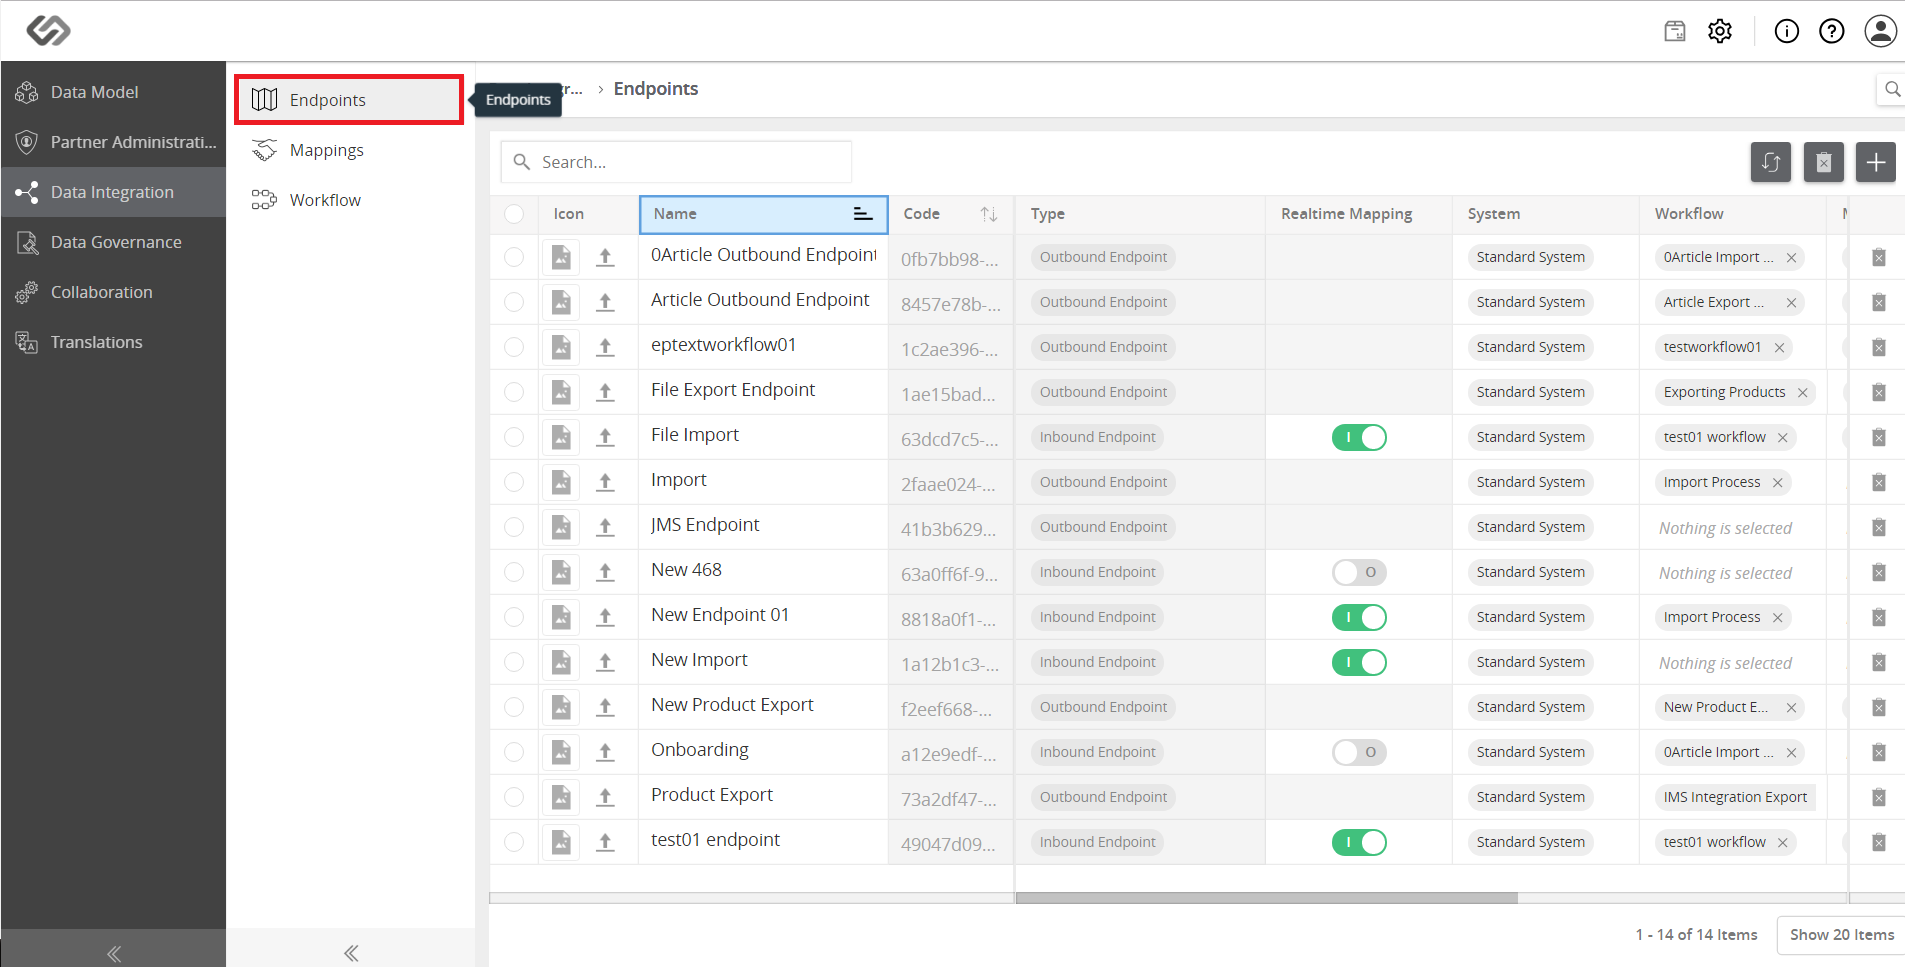1905x967 pixels.
Task: Open the Data Model menu
Action: pos(113,92)
